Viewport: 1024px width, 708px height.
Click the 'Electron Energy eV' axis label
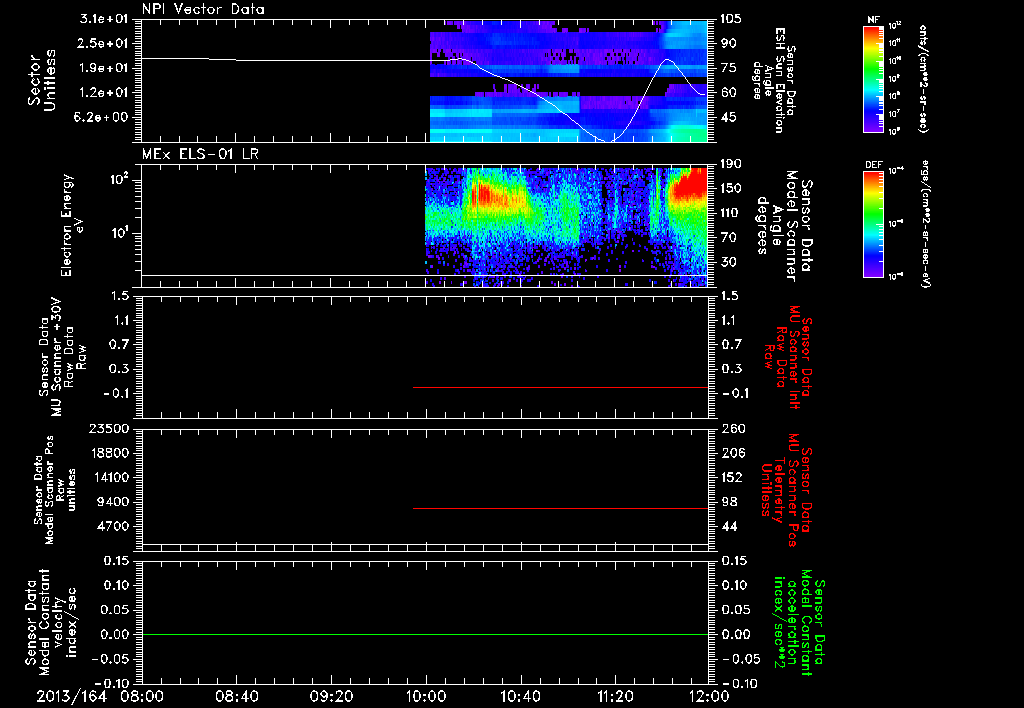click(x=72, y=225)
